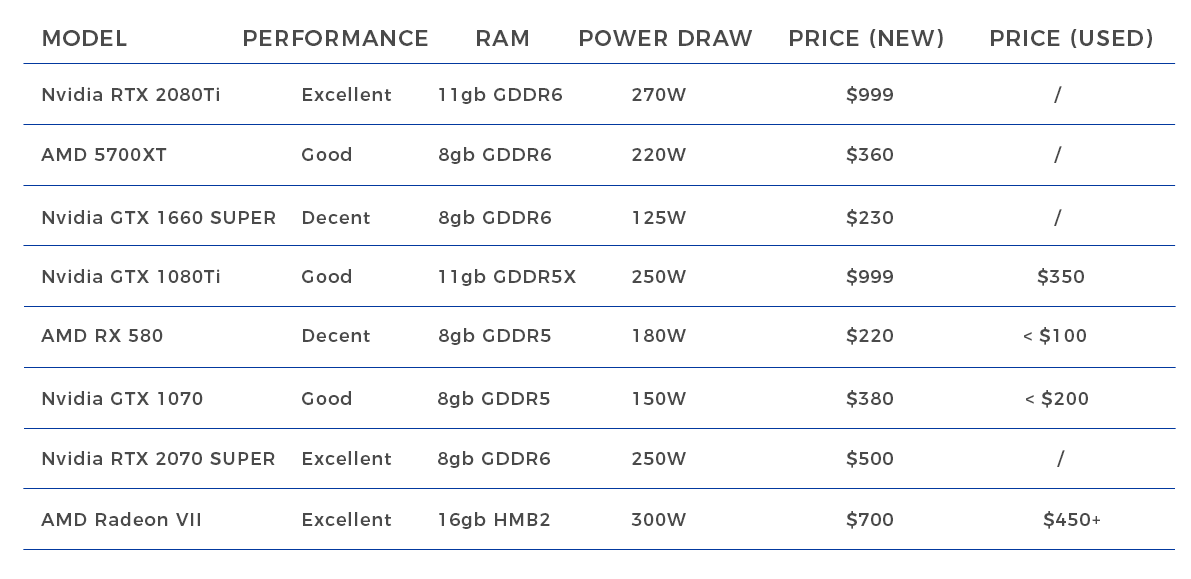Select the Nvidia GTX 1660 SUPER row
The width and height of the screenshot is (1191, 579).
coord(158,218)
